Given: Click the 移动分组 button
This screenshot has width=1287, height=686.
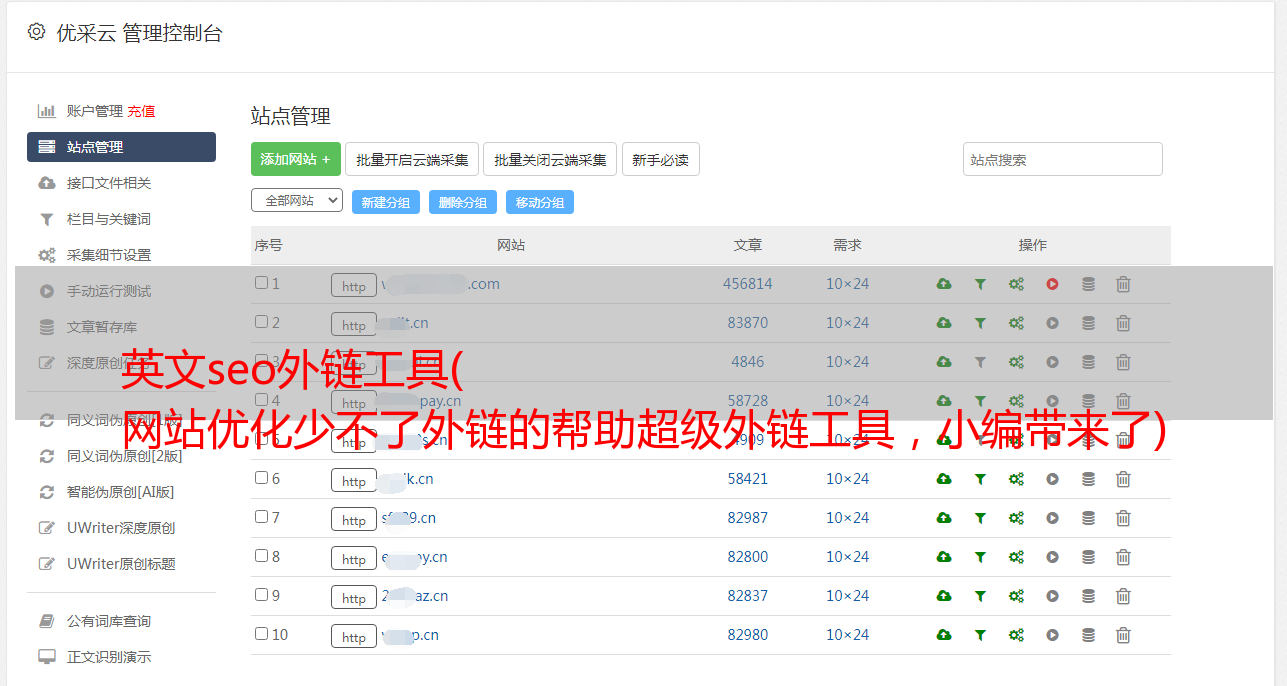Looking at the screenshot, I should tap(540, 202).
